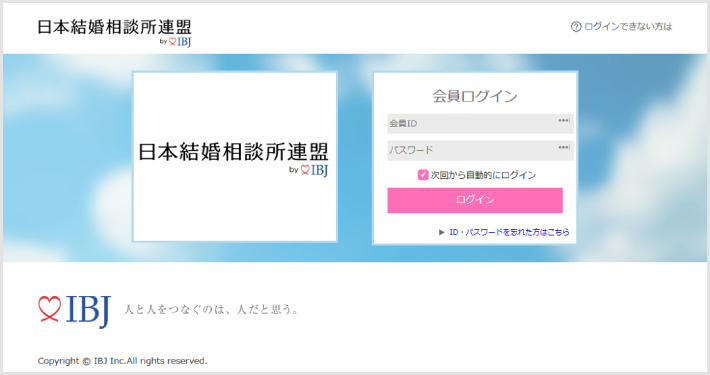Click the pink ログイン button
Viewport: 710px width, 375px height.
tap(475, 200)
